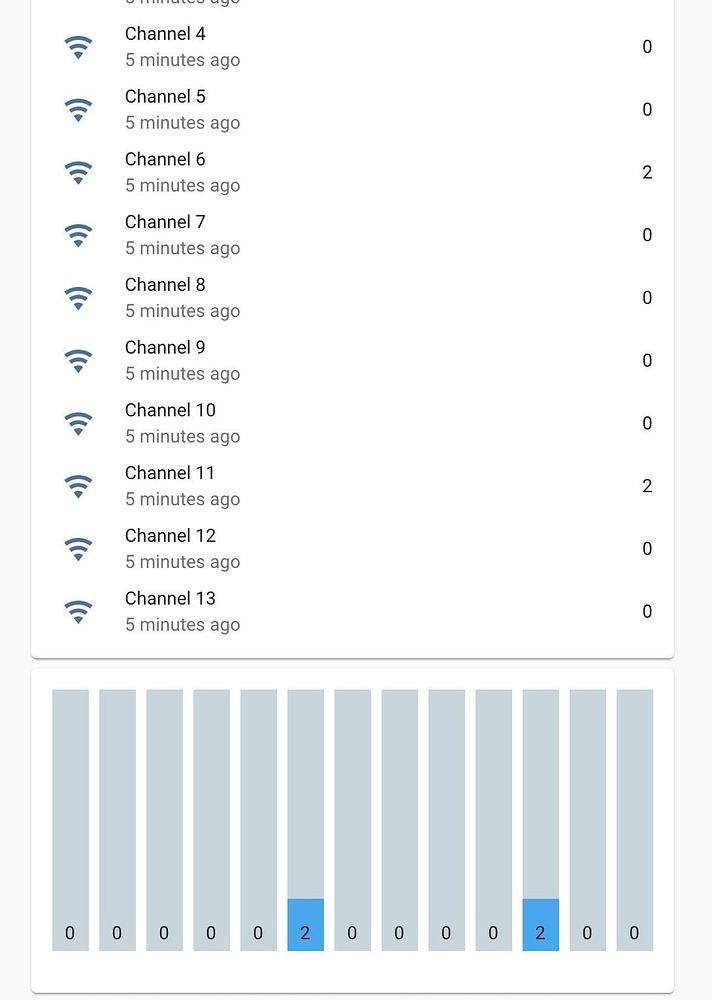Click the count value for Channel 11

click(647, 486)
